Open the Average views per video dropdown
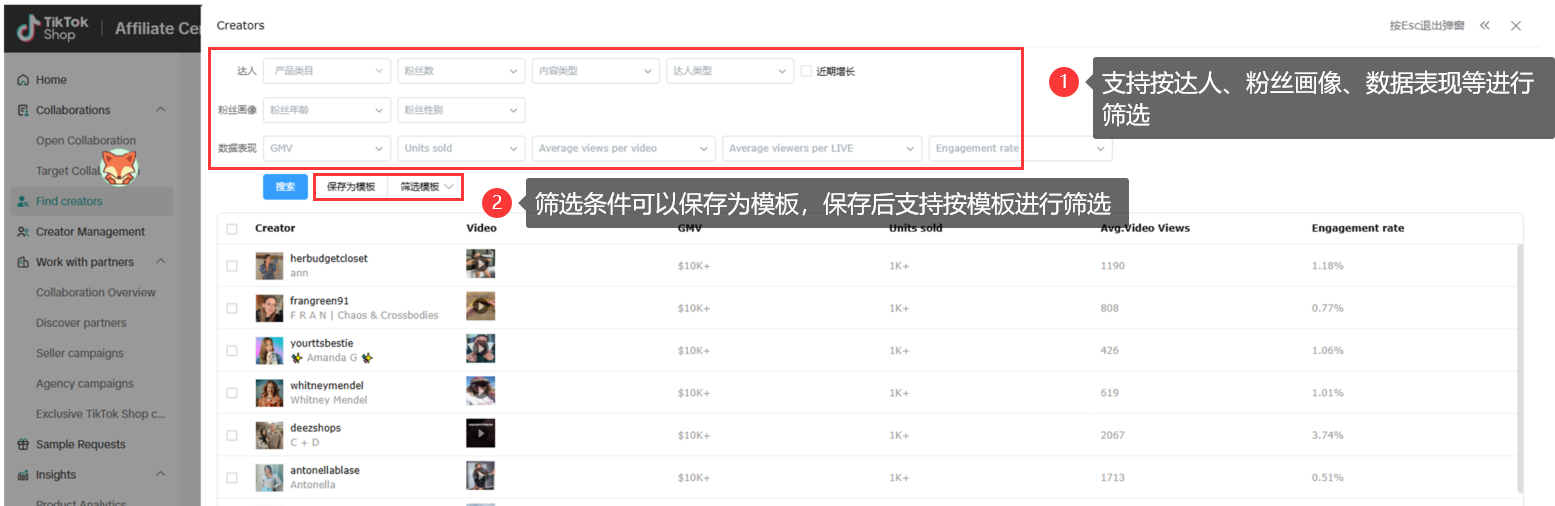Screen dimensions: 1555x506 (x=623, y=148)
